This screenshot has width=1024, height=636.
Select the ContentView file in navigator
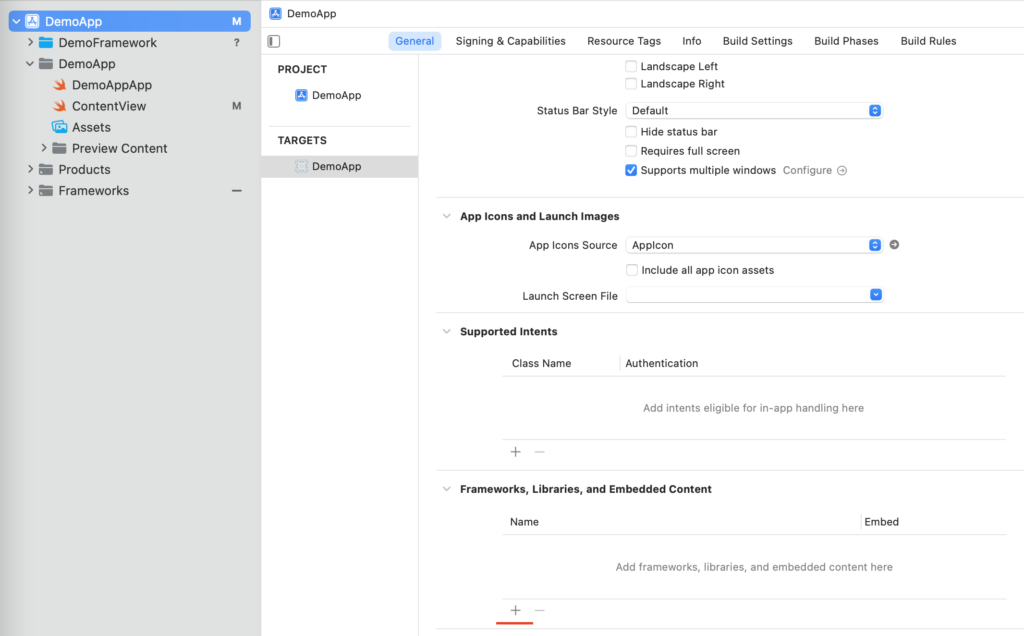(109, 106)
